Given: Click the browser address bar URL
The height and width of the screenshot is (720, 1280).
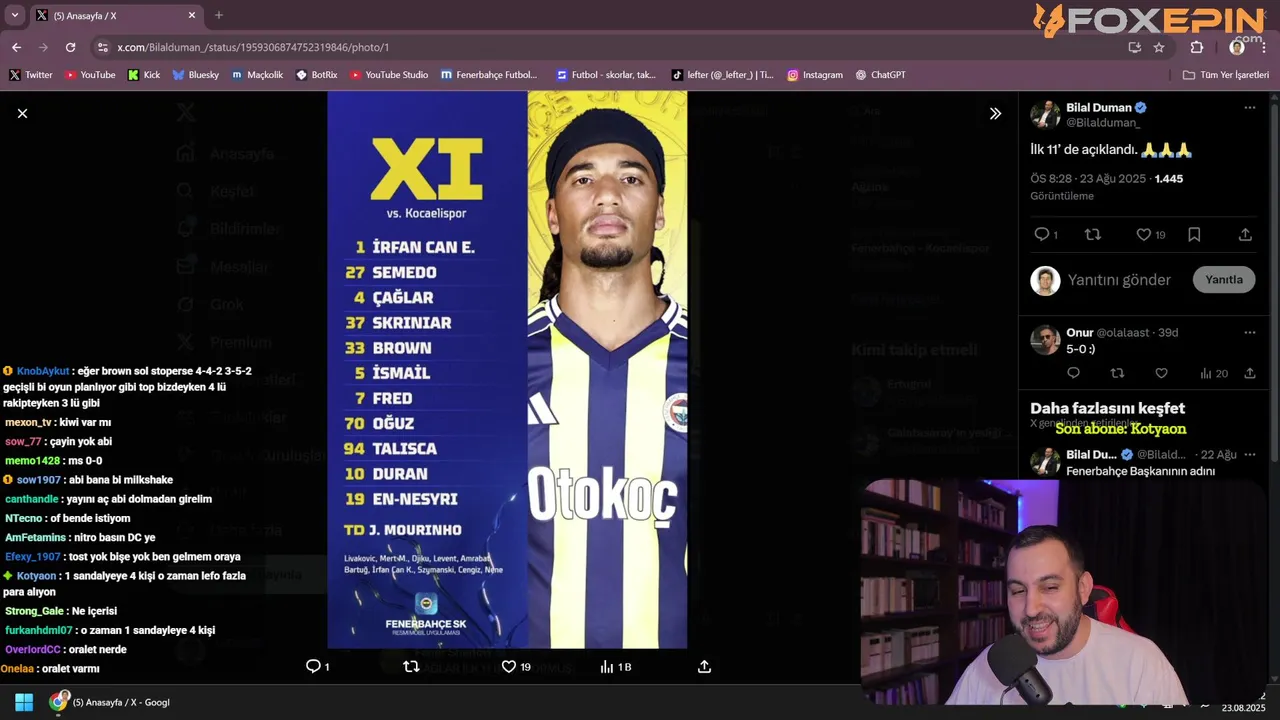Looking at the screenshot, I should point(253,47).
